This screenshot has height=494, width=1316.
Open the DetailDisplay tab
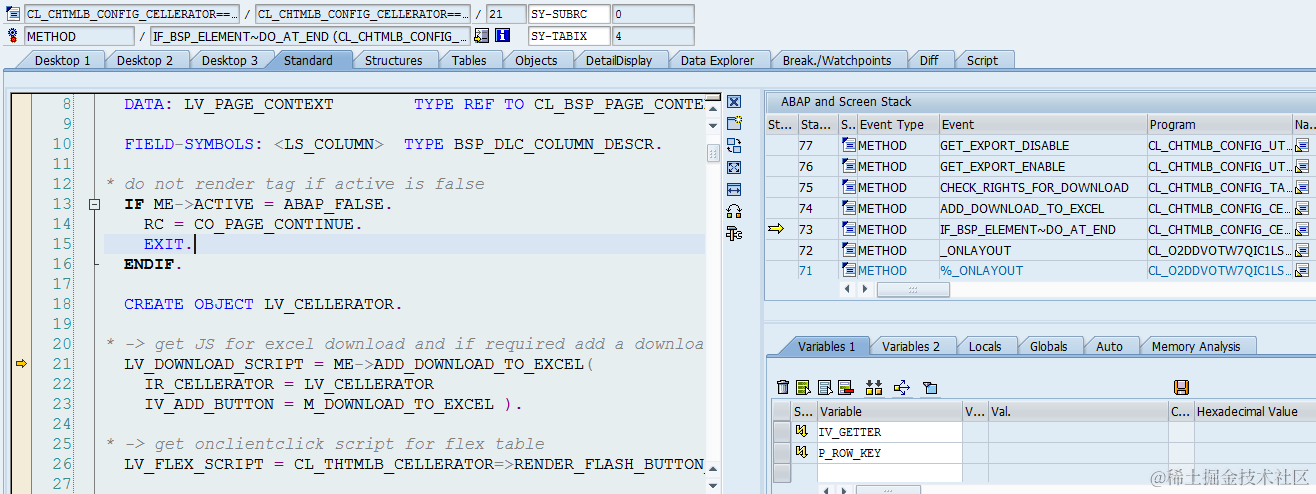619,60
